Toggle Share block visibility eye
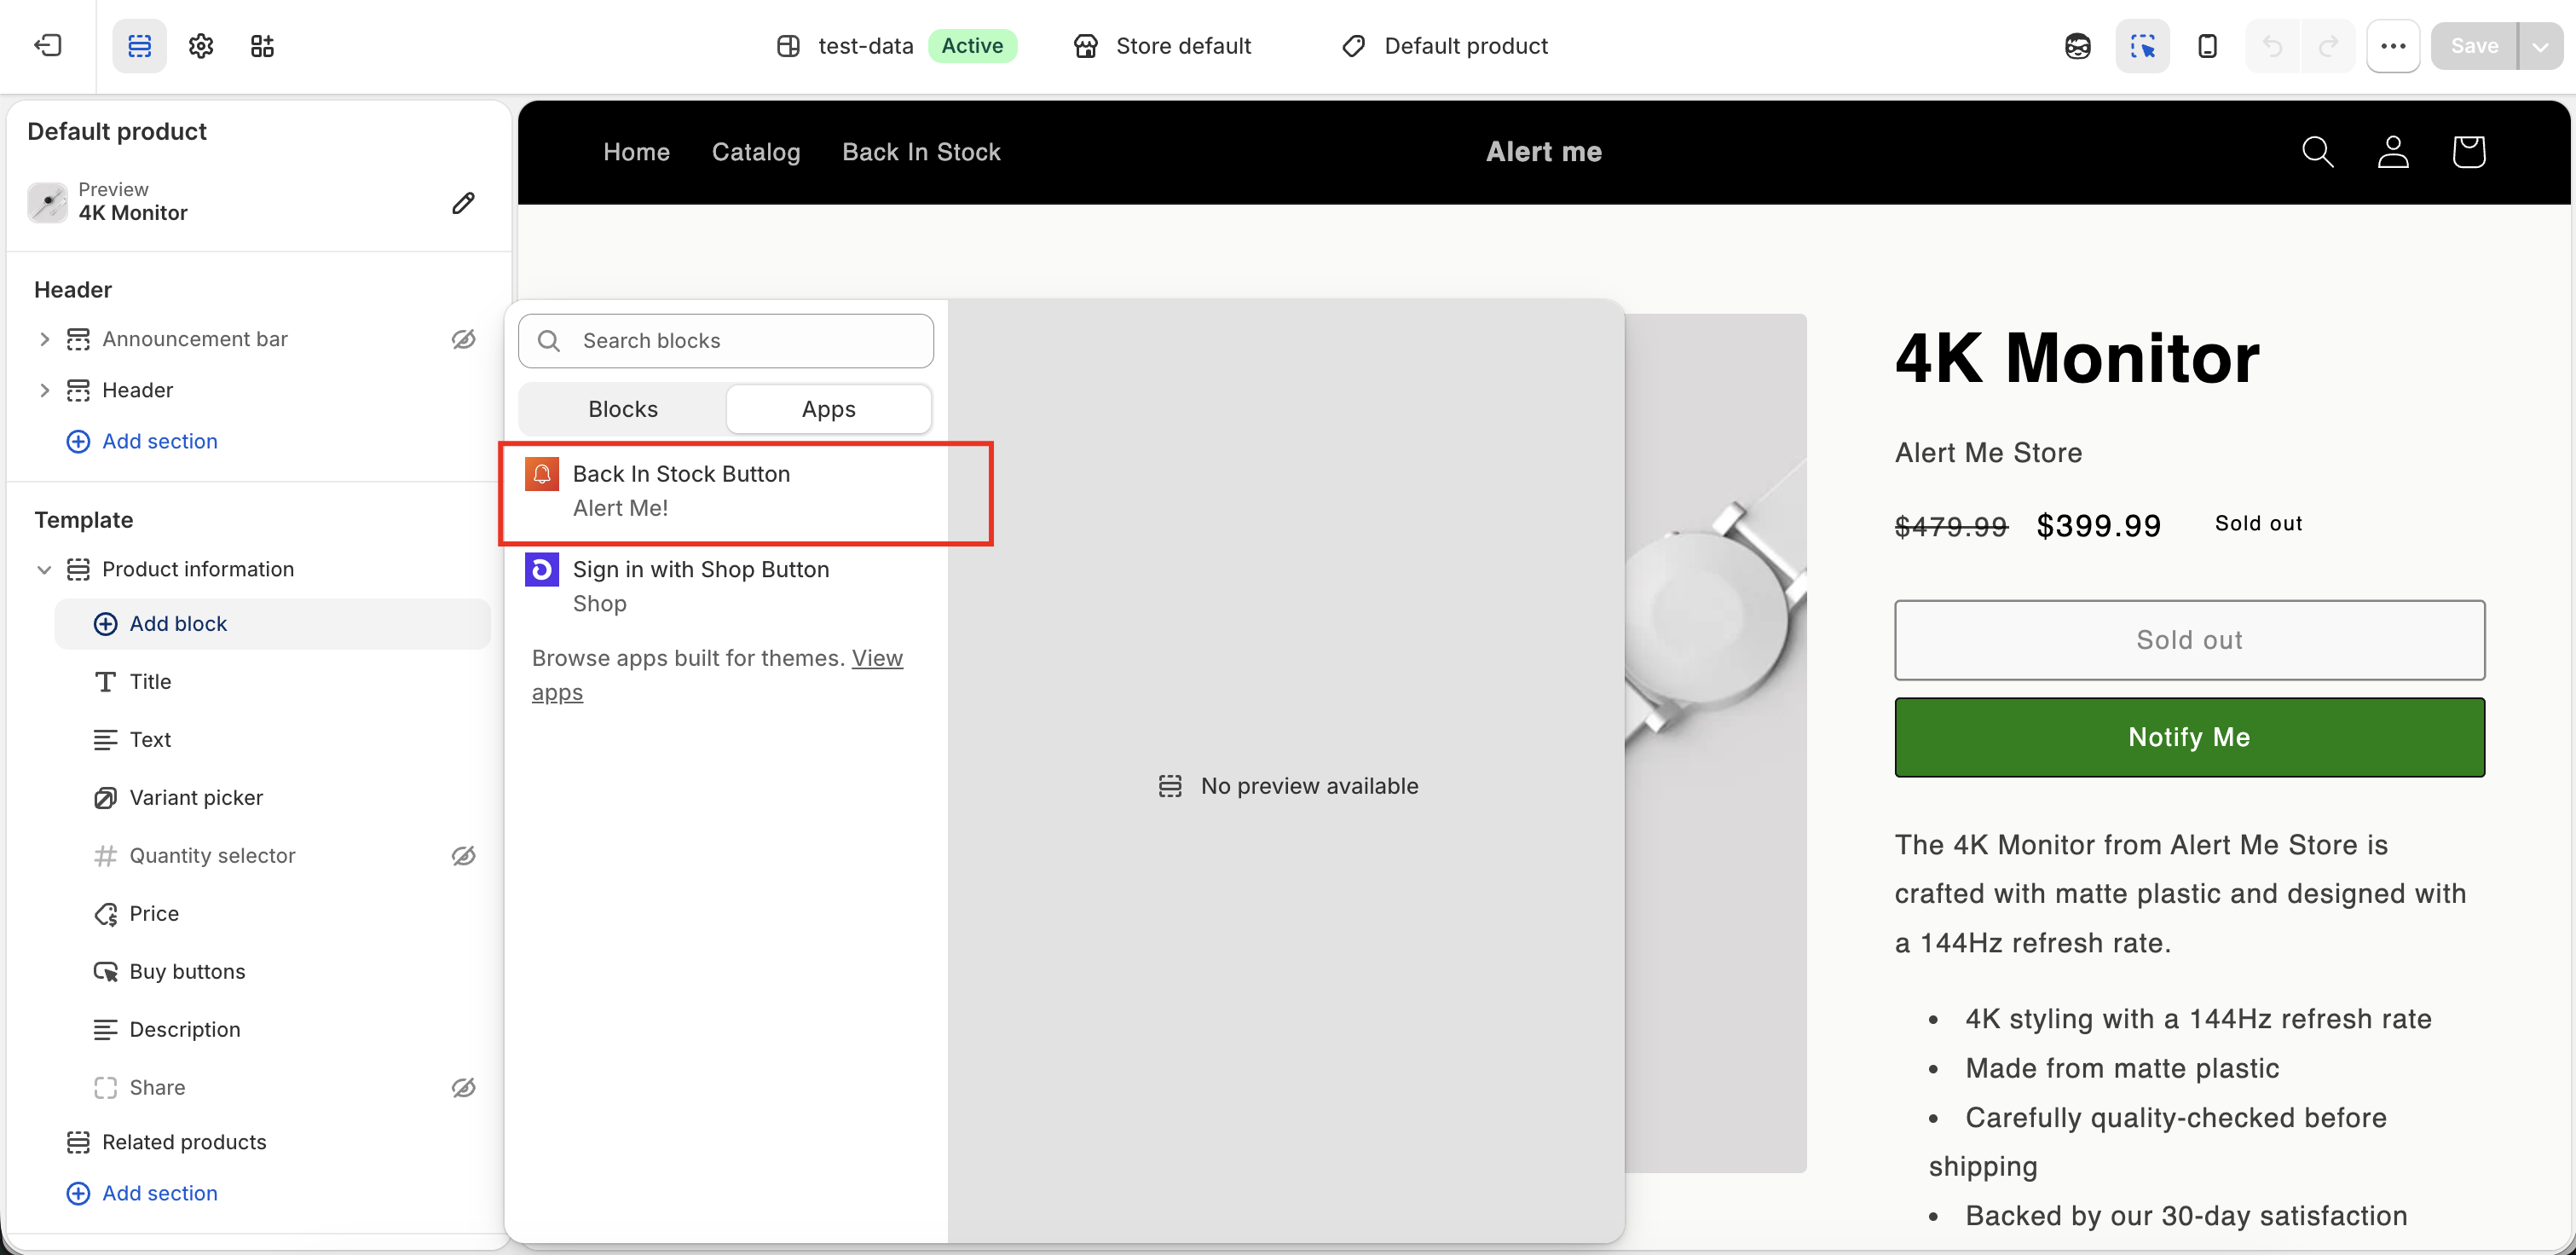 click(x=463, y=1087)
